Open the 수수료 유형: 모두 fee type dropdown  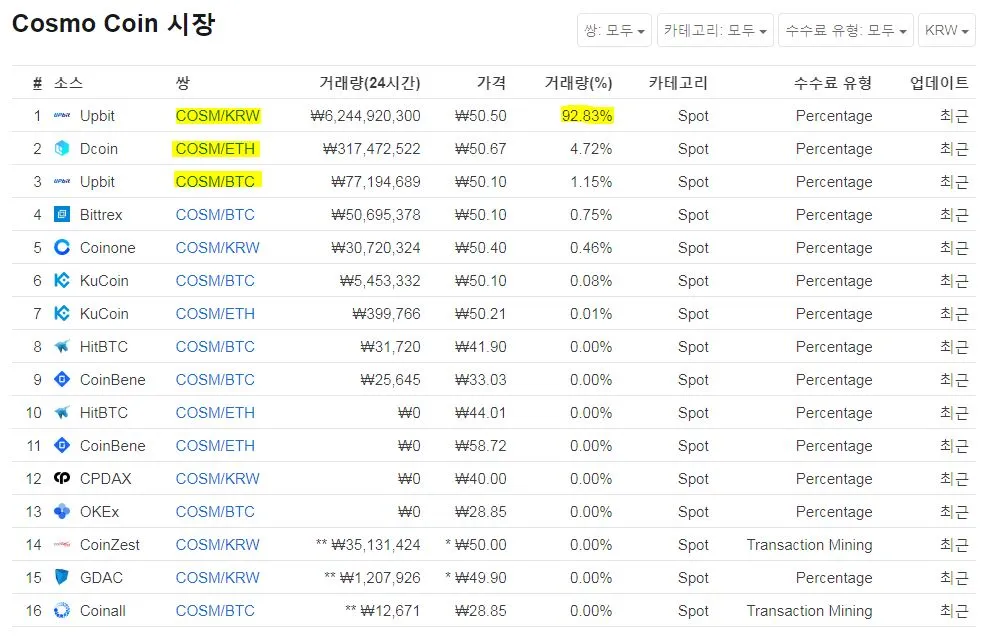[846, 30]
